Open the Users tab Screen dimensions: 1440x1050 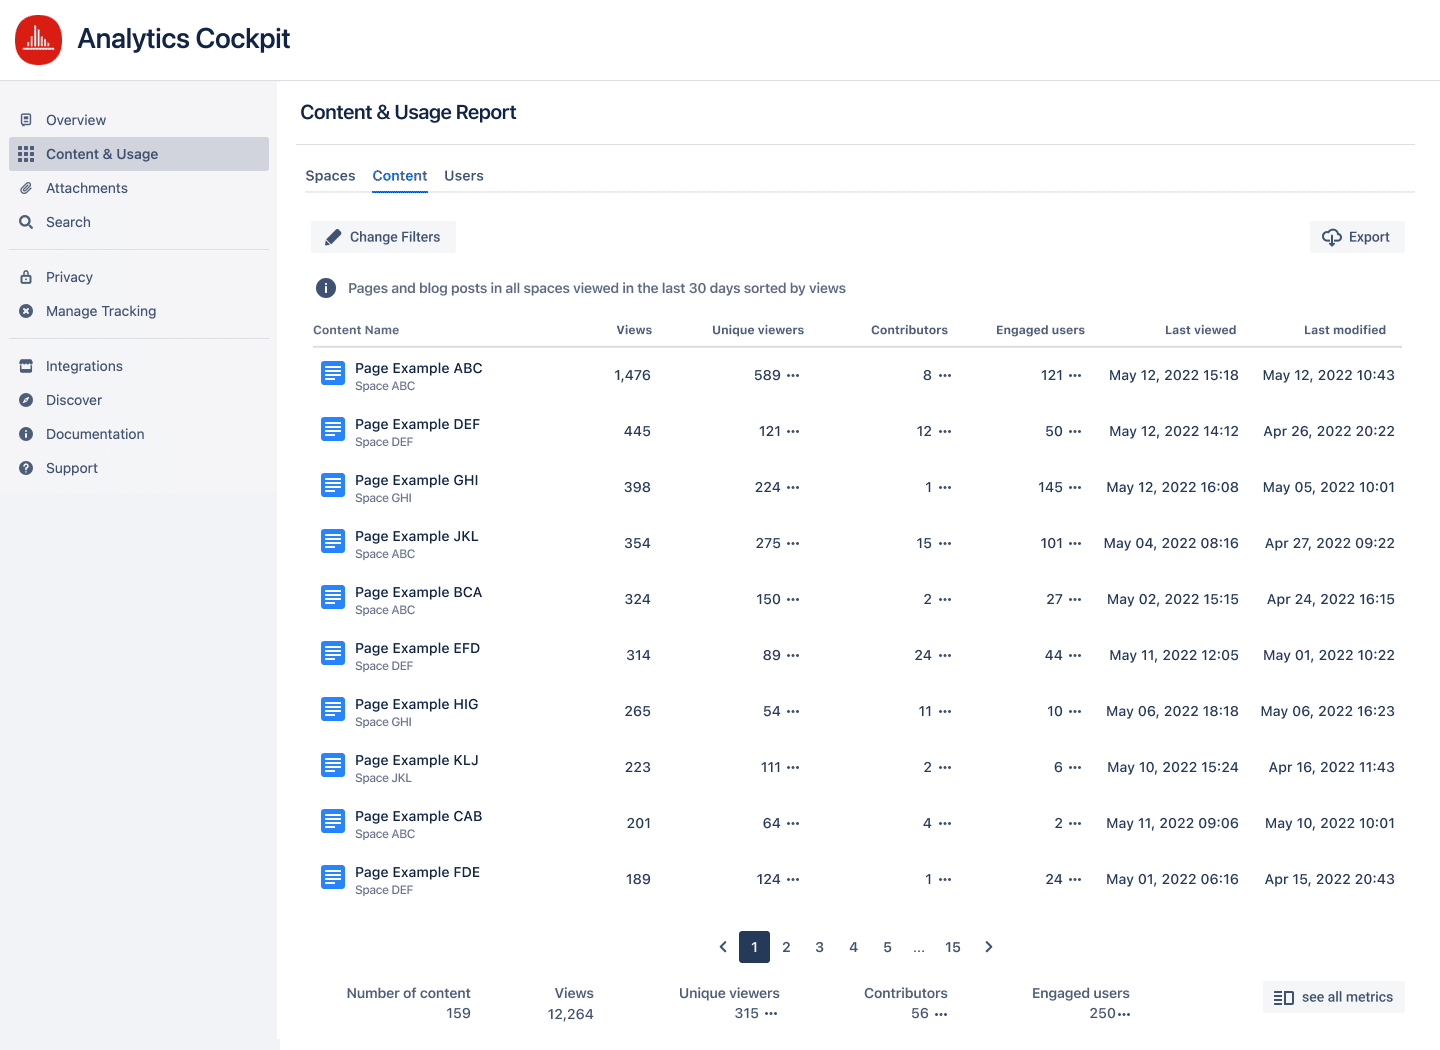tap(463, 175)
